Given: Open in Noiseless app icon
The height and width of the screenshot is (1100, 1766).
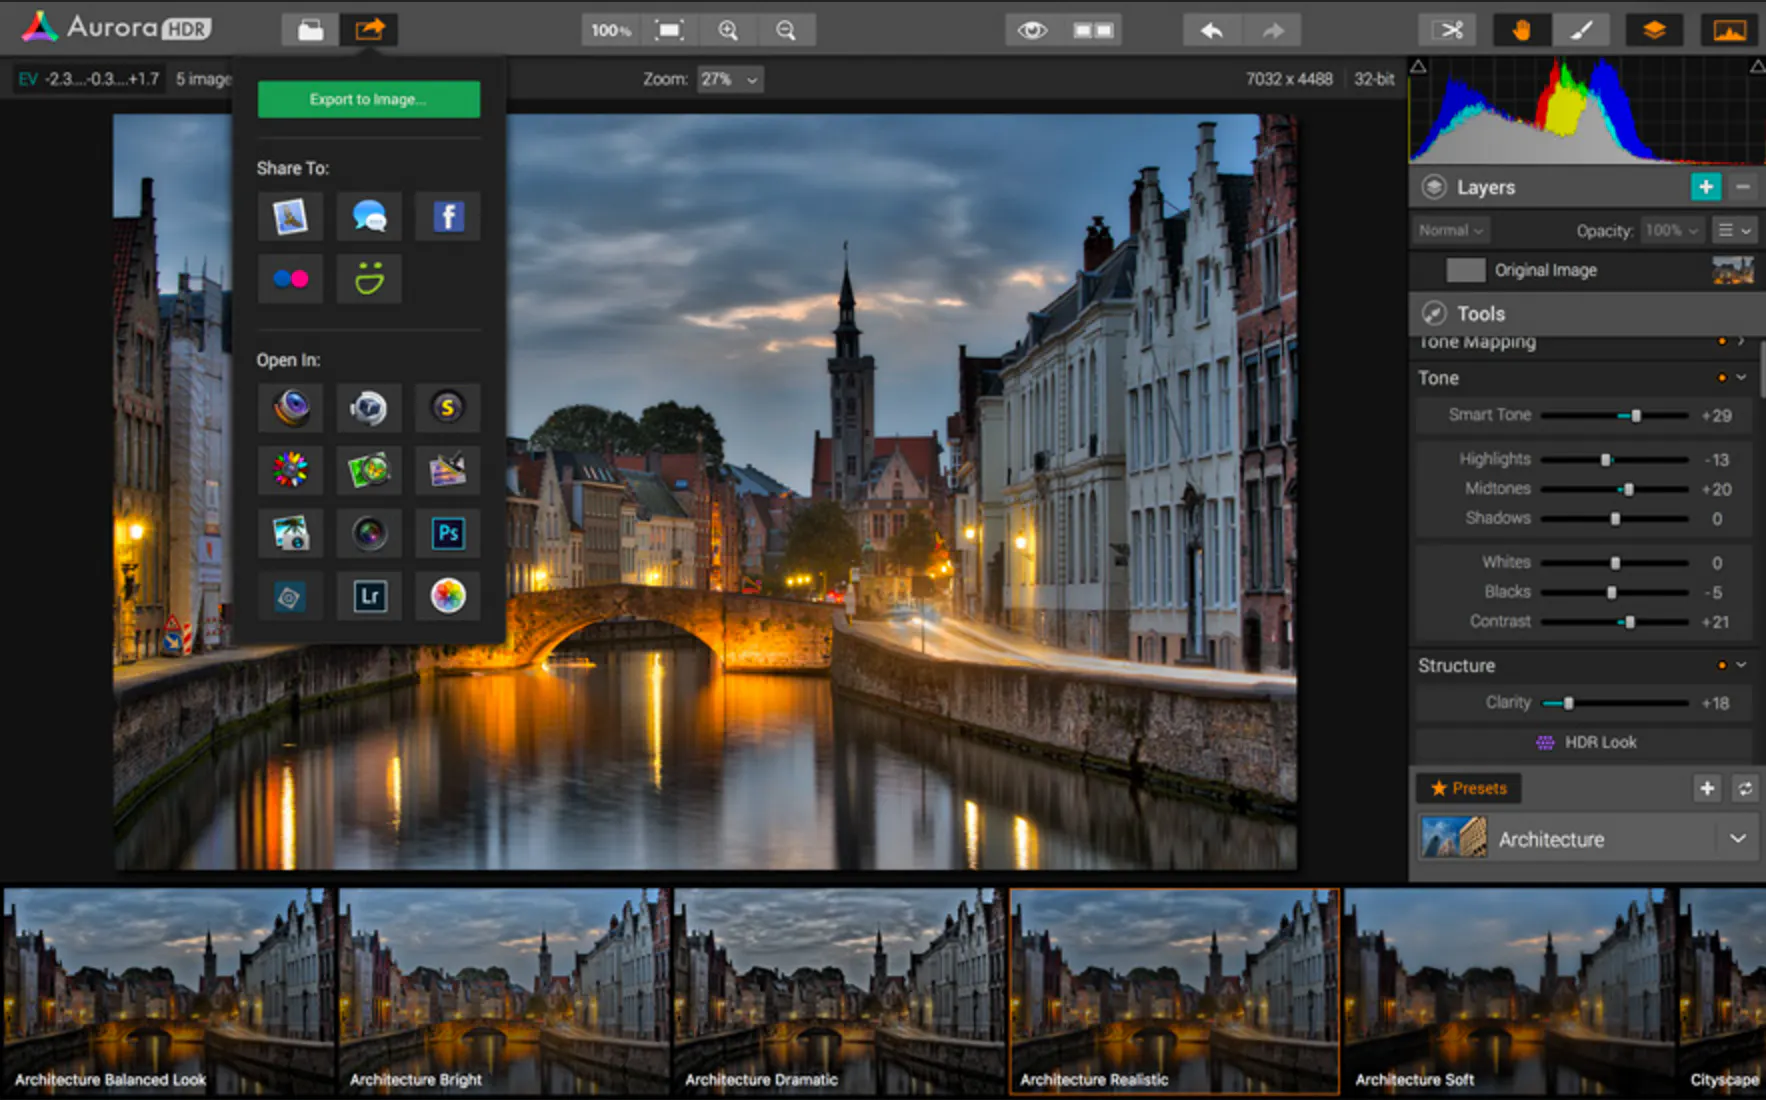Looking at the screenshot, I should (448, 470).
